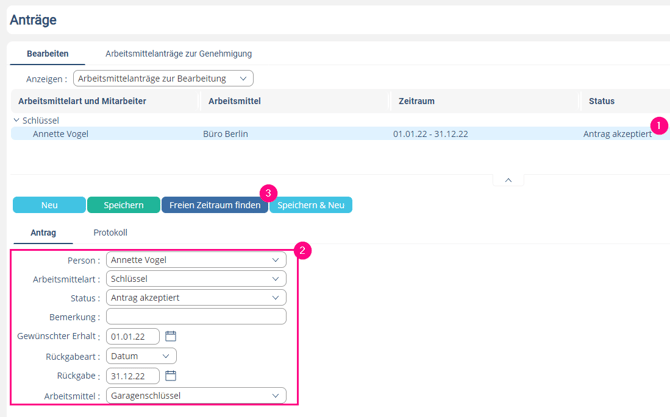Focus the Bemerkung input field

(x=196, y=317)
